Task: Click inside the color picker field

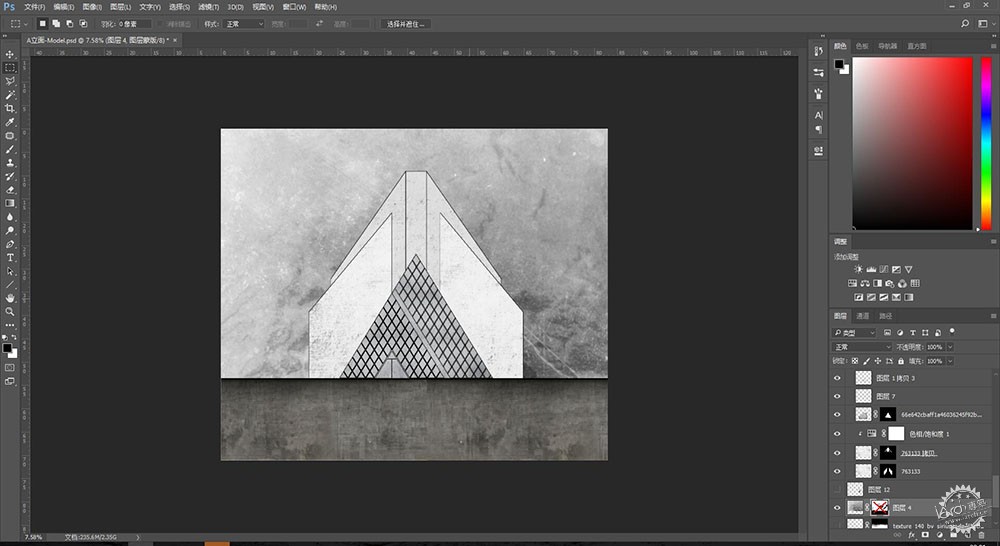Action: (912, 143)
